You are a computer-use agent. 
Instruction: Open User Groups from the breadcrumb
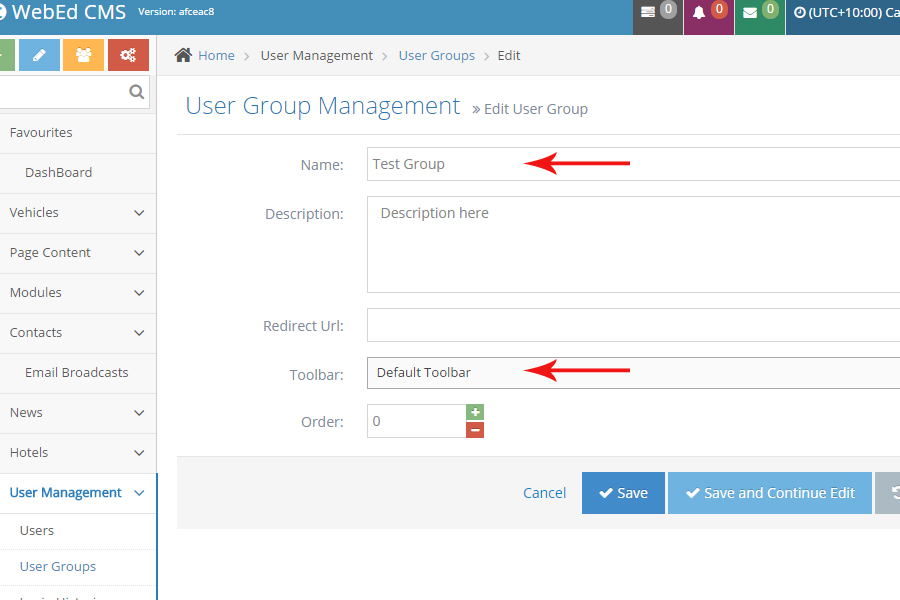[436, 55]
